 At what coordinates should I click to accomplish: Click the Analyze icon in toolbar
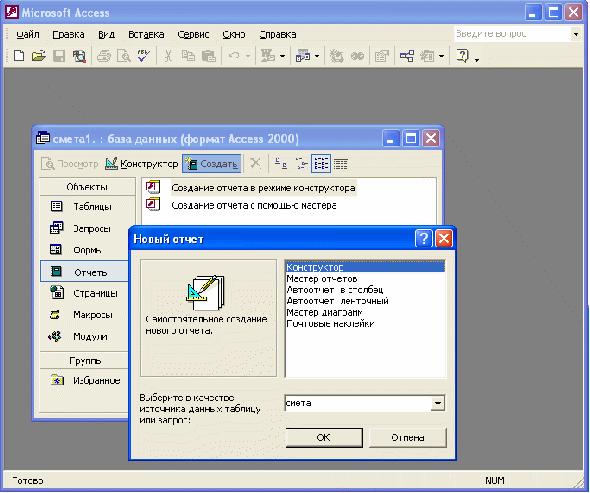point(303,56)
